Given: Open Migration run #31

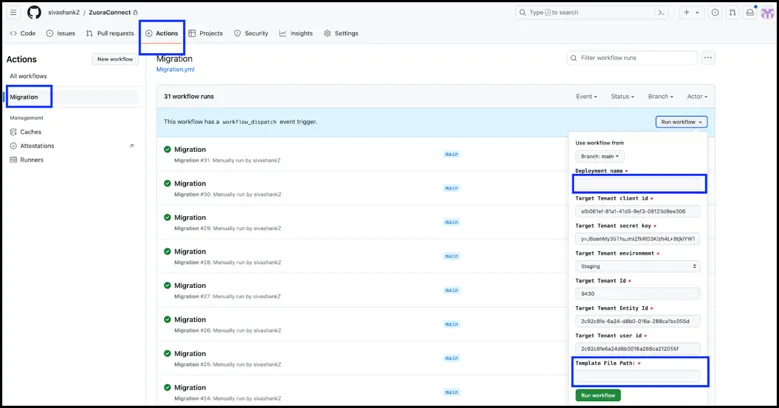Looking at the screenshot, I should (190, 150).
